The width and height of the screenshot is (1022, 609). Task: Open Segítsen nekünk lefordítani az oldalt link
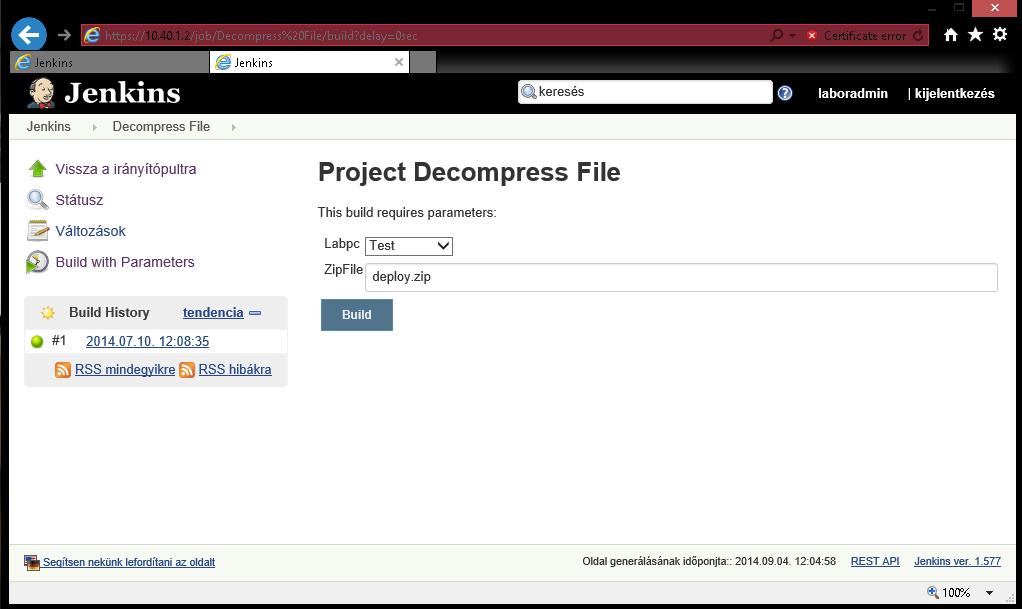point(129,562)
